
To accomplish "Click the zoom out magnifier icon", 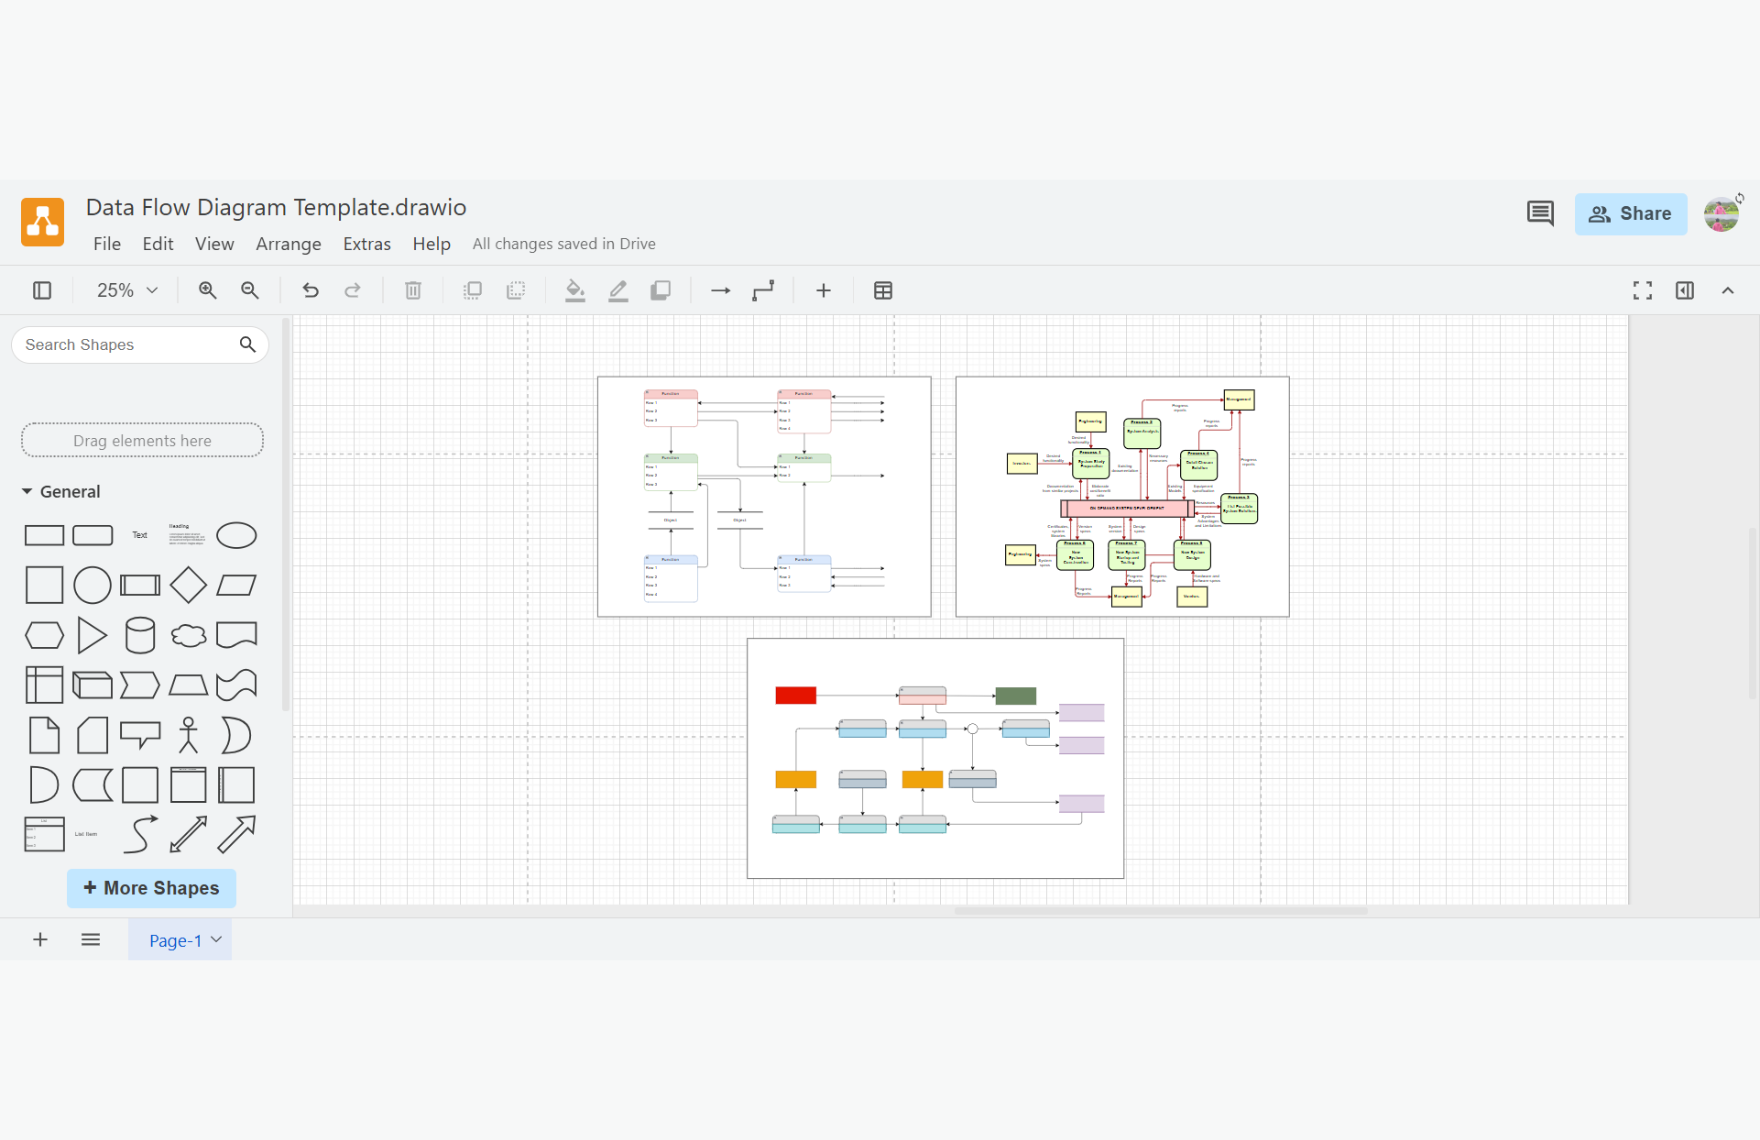I will click(250, 290).
